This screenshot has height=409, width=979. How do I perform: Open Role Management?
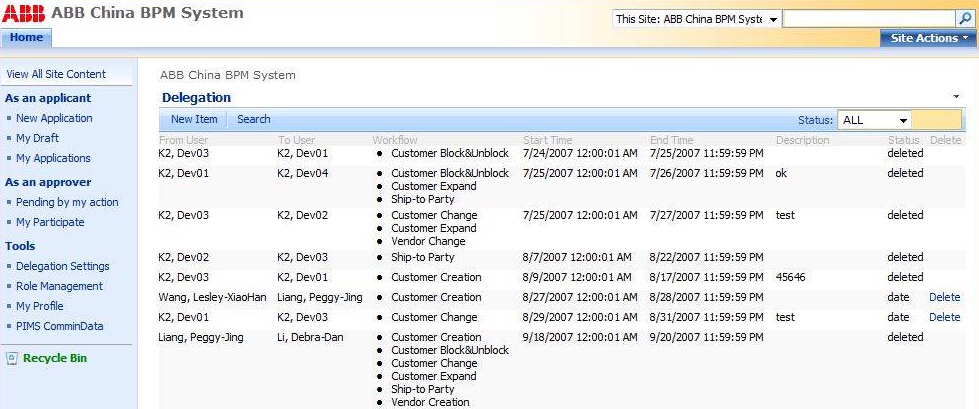pos(59,286)
